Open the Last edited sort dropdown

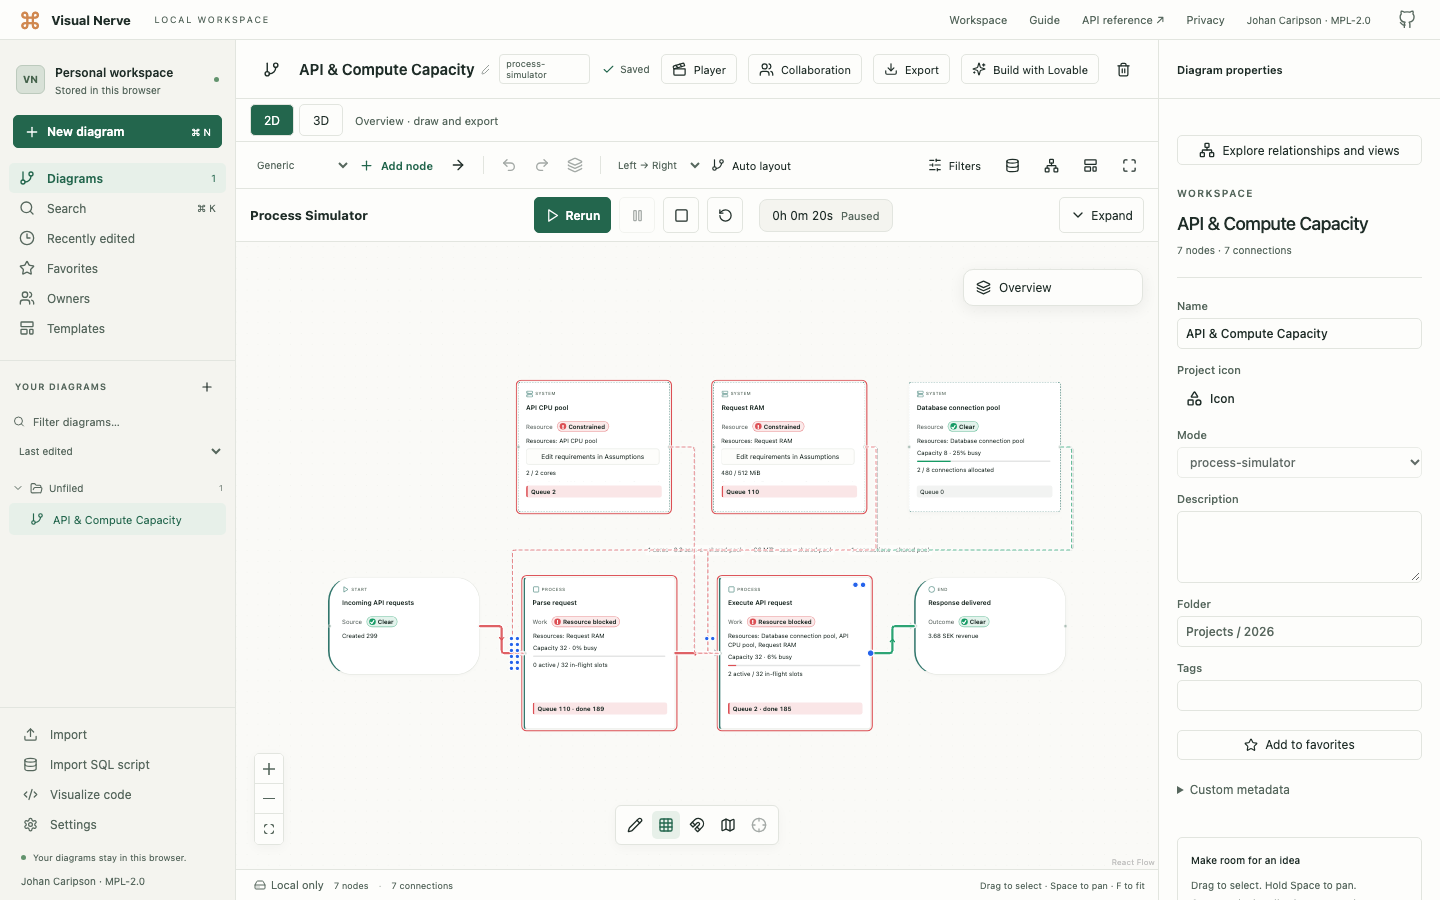(118, 451)
